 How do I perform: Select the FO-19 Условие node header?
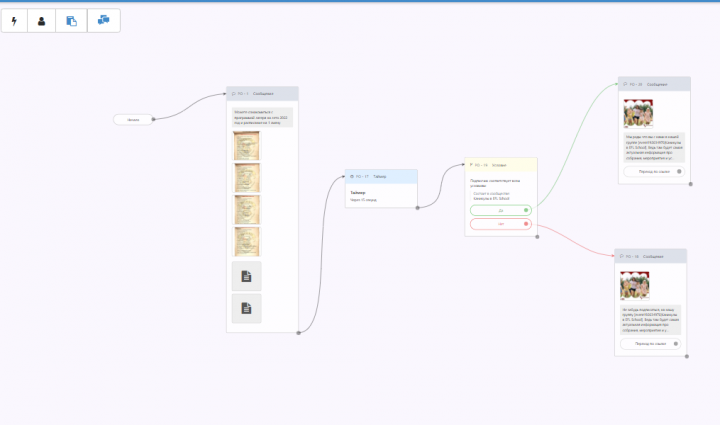(501, 165)
